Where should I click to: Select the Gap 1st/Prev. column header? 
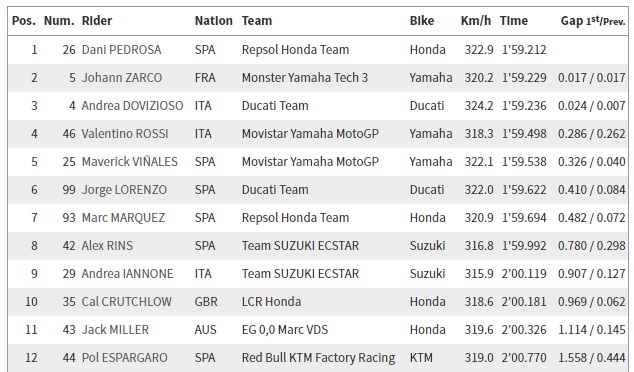[593, 21]
